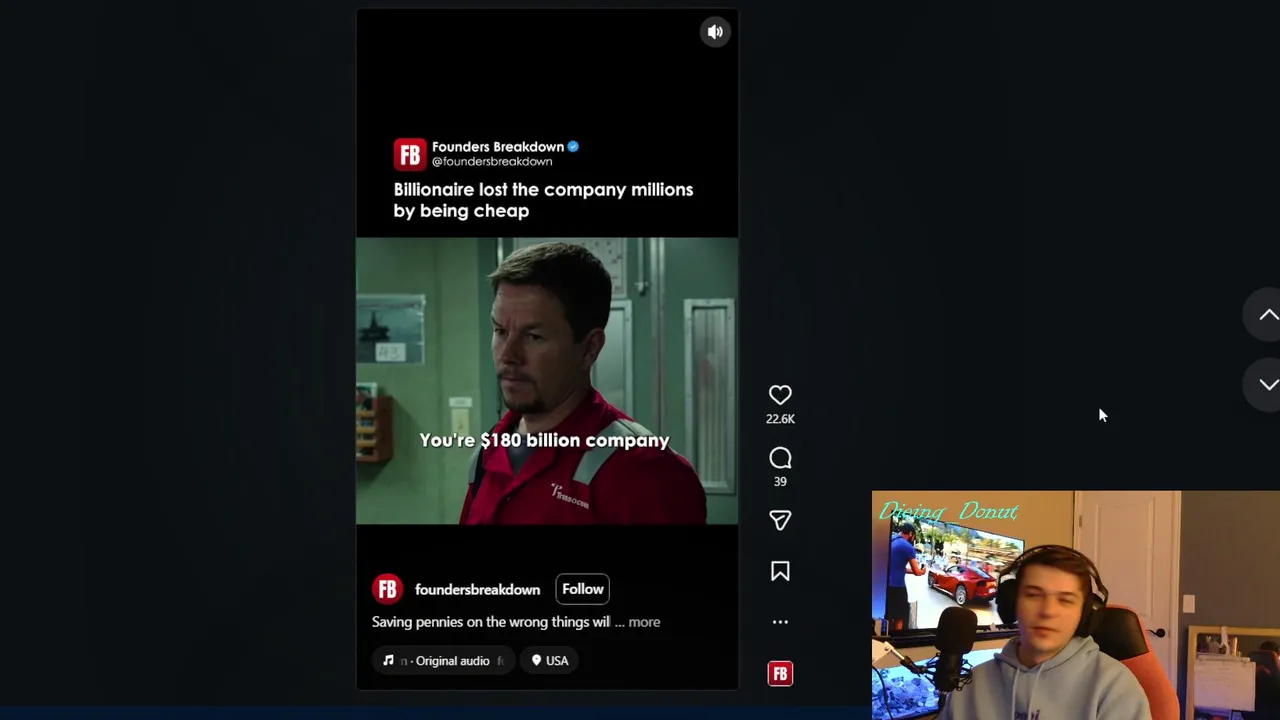Like the reel with heart icon
Screen dimensions: 1280x720
tap(780, 395)
